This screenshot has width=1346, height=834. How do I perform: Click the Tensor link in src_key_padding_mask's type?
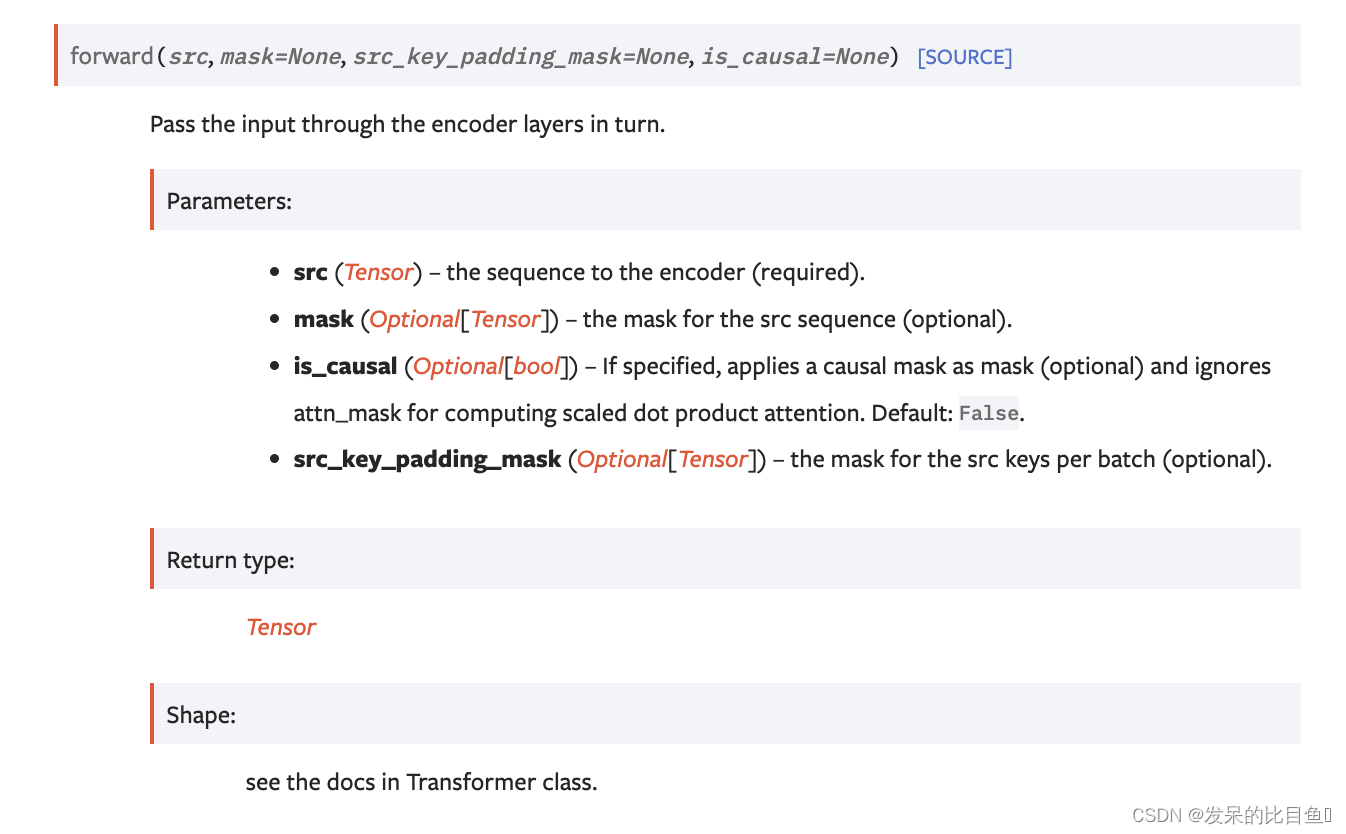(712, 459)
